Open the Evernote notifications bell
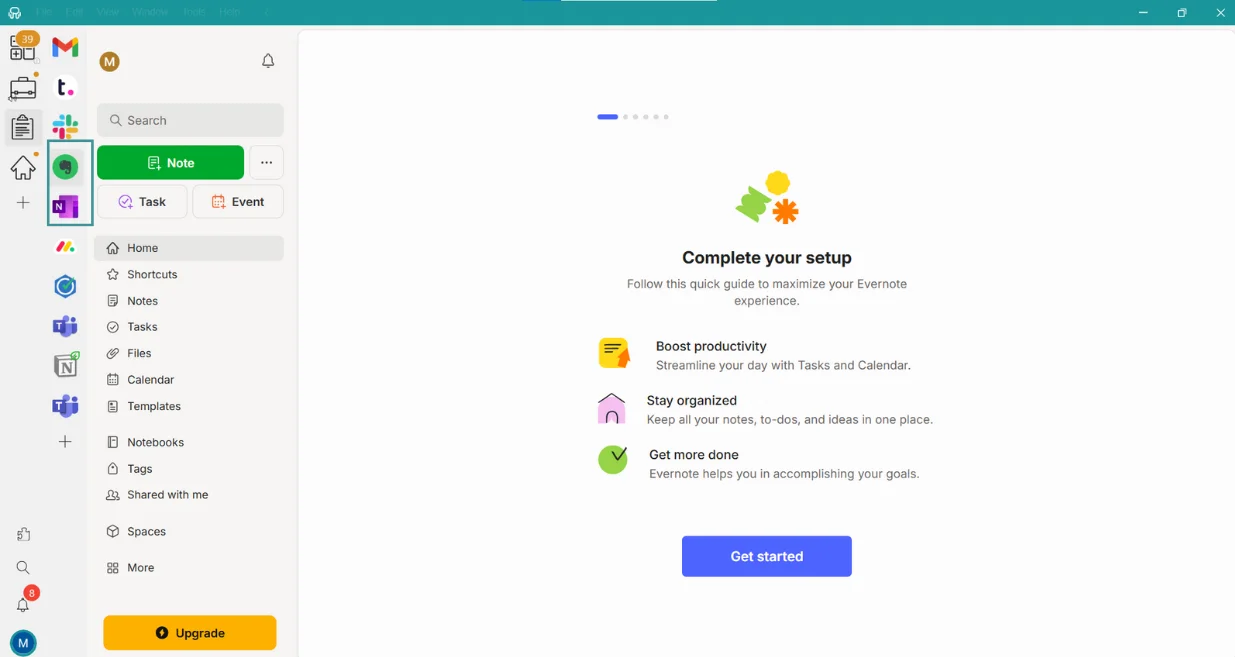This screenshot has width=1235, height=657. 268,61
